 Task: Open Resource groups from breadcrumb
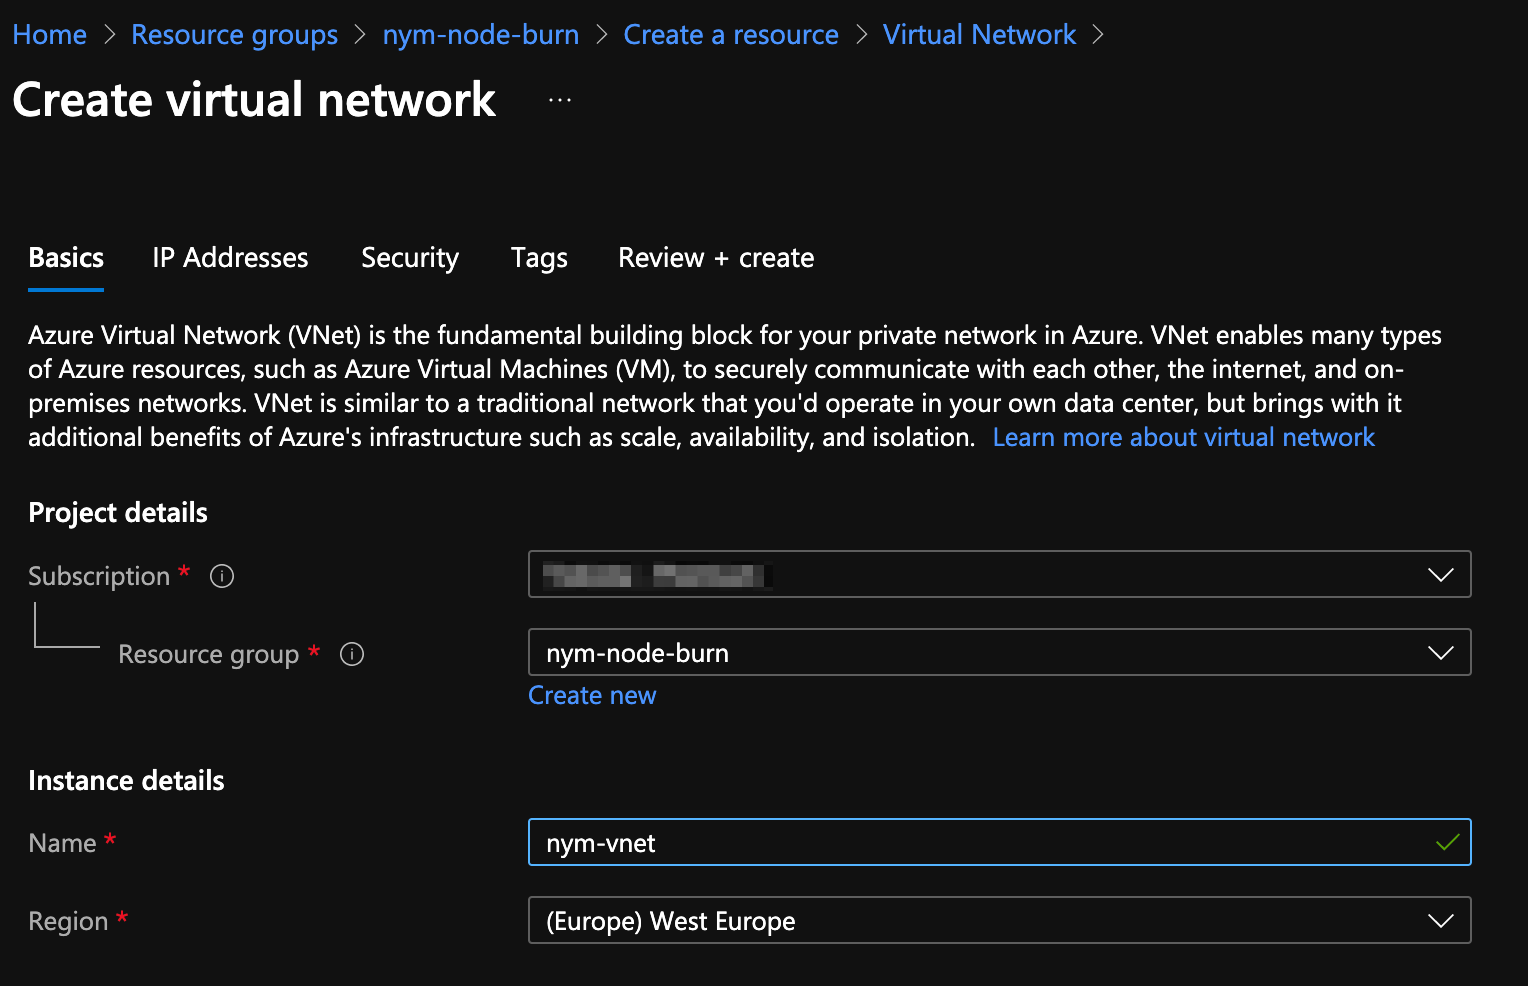pyautogui.click(x=234, y=34)
